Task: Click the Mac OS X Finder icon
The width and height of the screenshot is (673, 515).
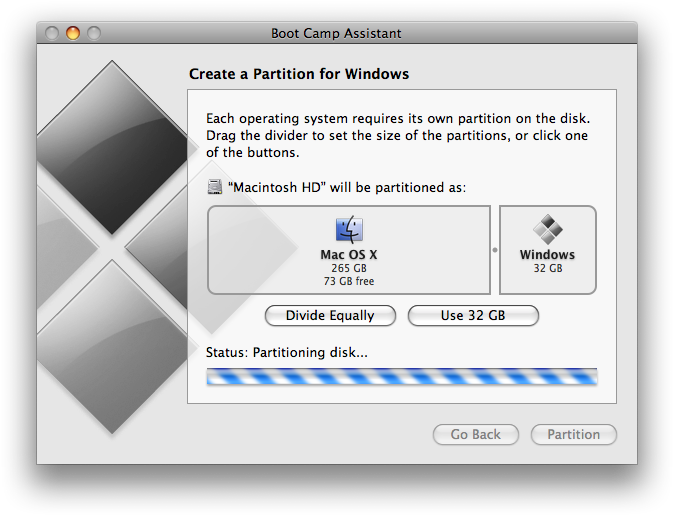Action: (x=349, y=229)
